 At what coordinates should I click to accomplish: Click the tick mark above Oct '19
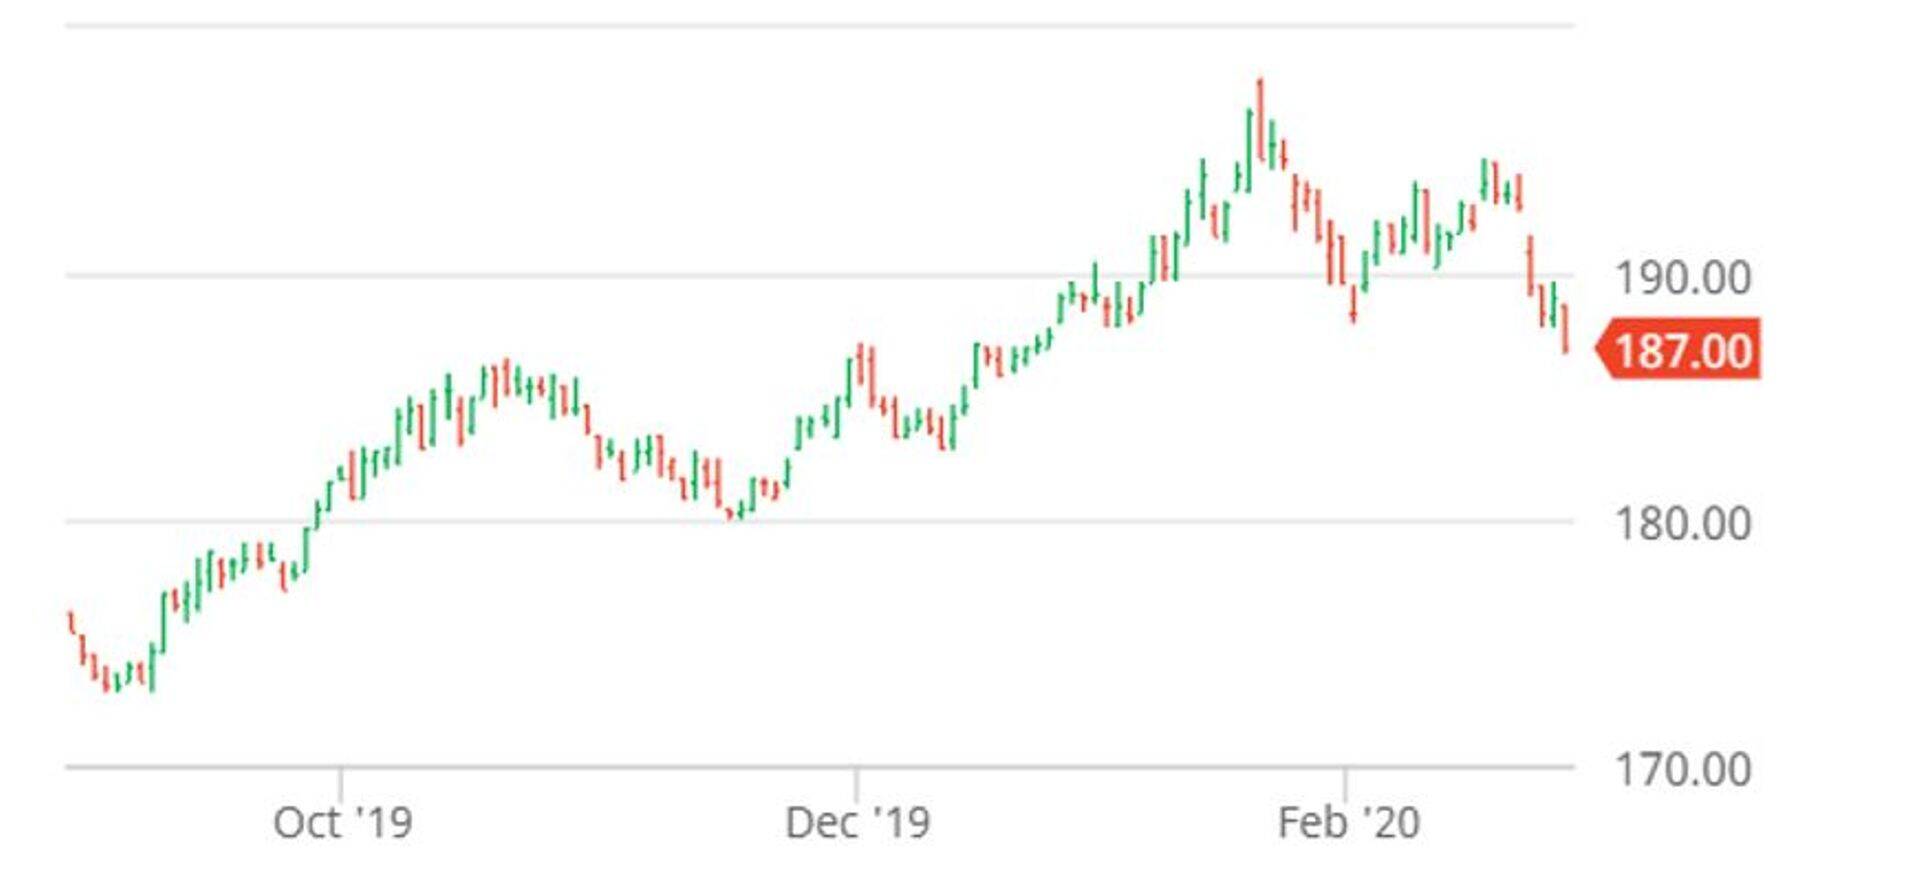pyautogui.click(x=340, y=781)
